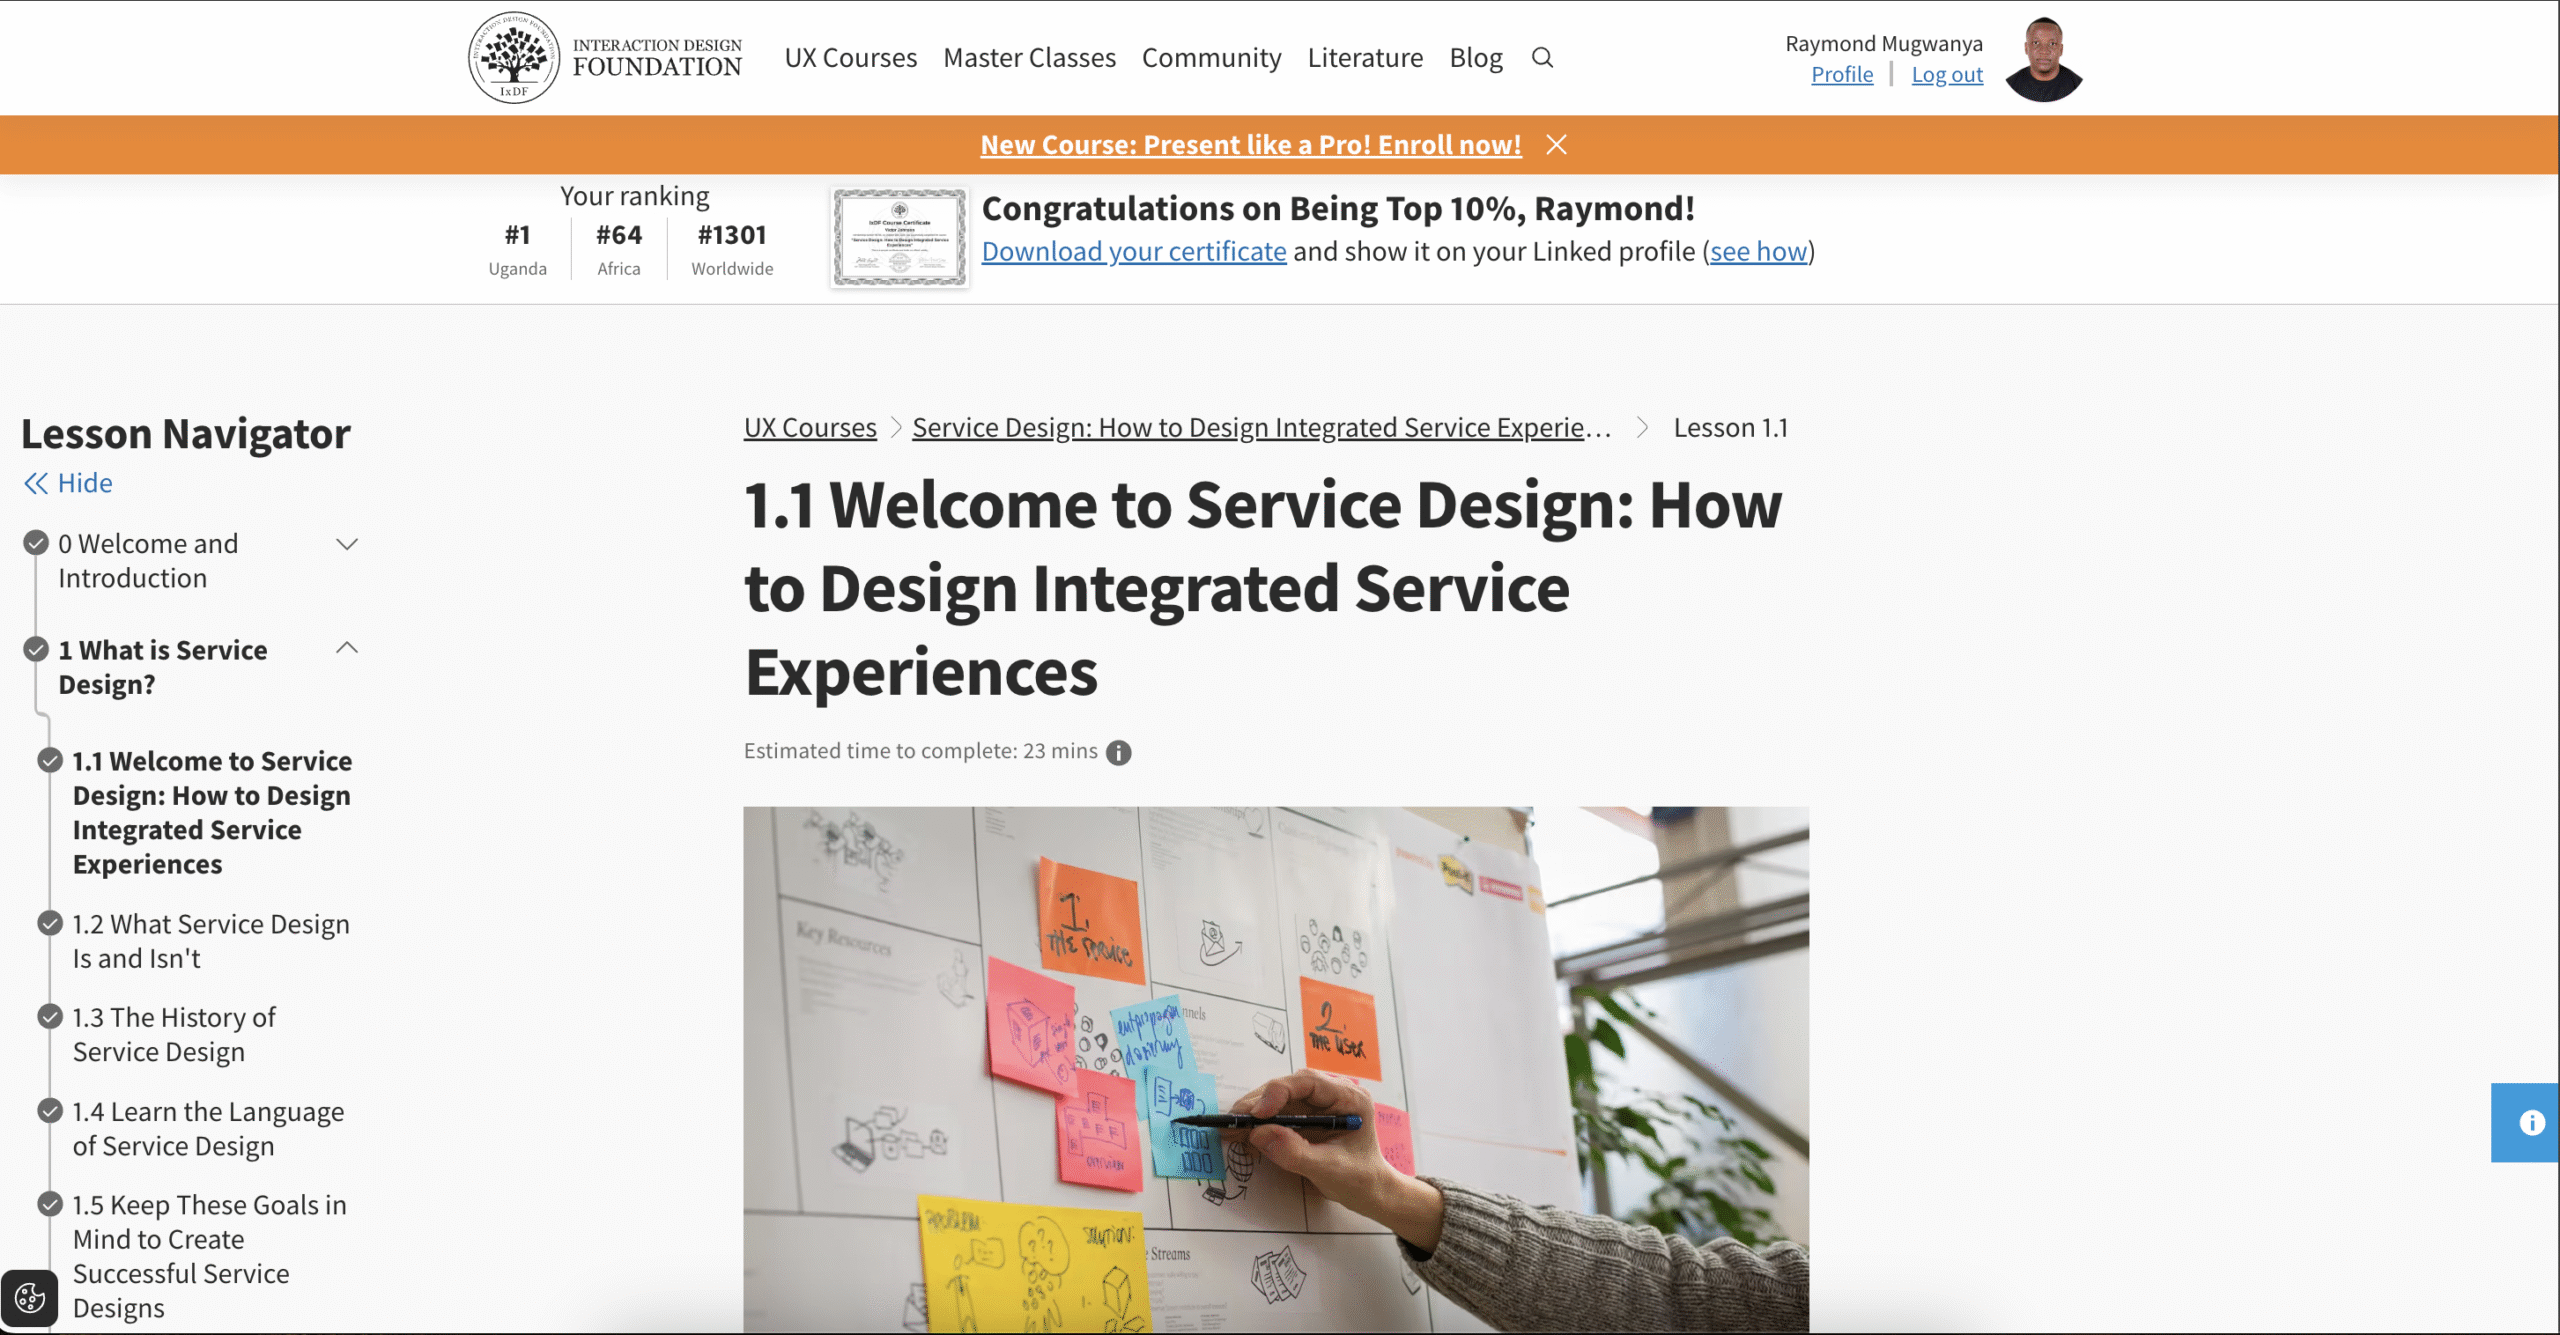Click checkmark beside lesson 1.4
2560x1335 pixels.
click(50, 1110)
